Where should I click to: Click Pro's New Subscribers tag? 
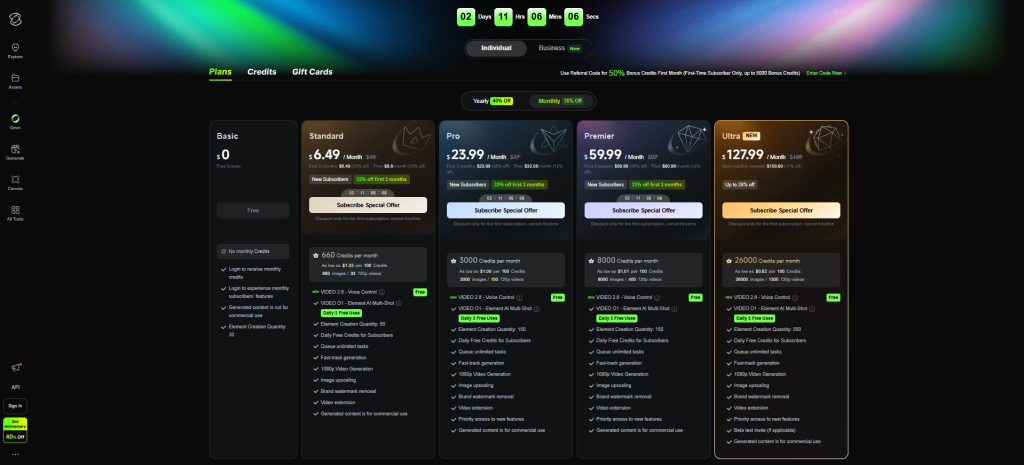468,185
